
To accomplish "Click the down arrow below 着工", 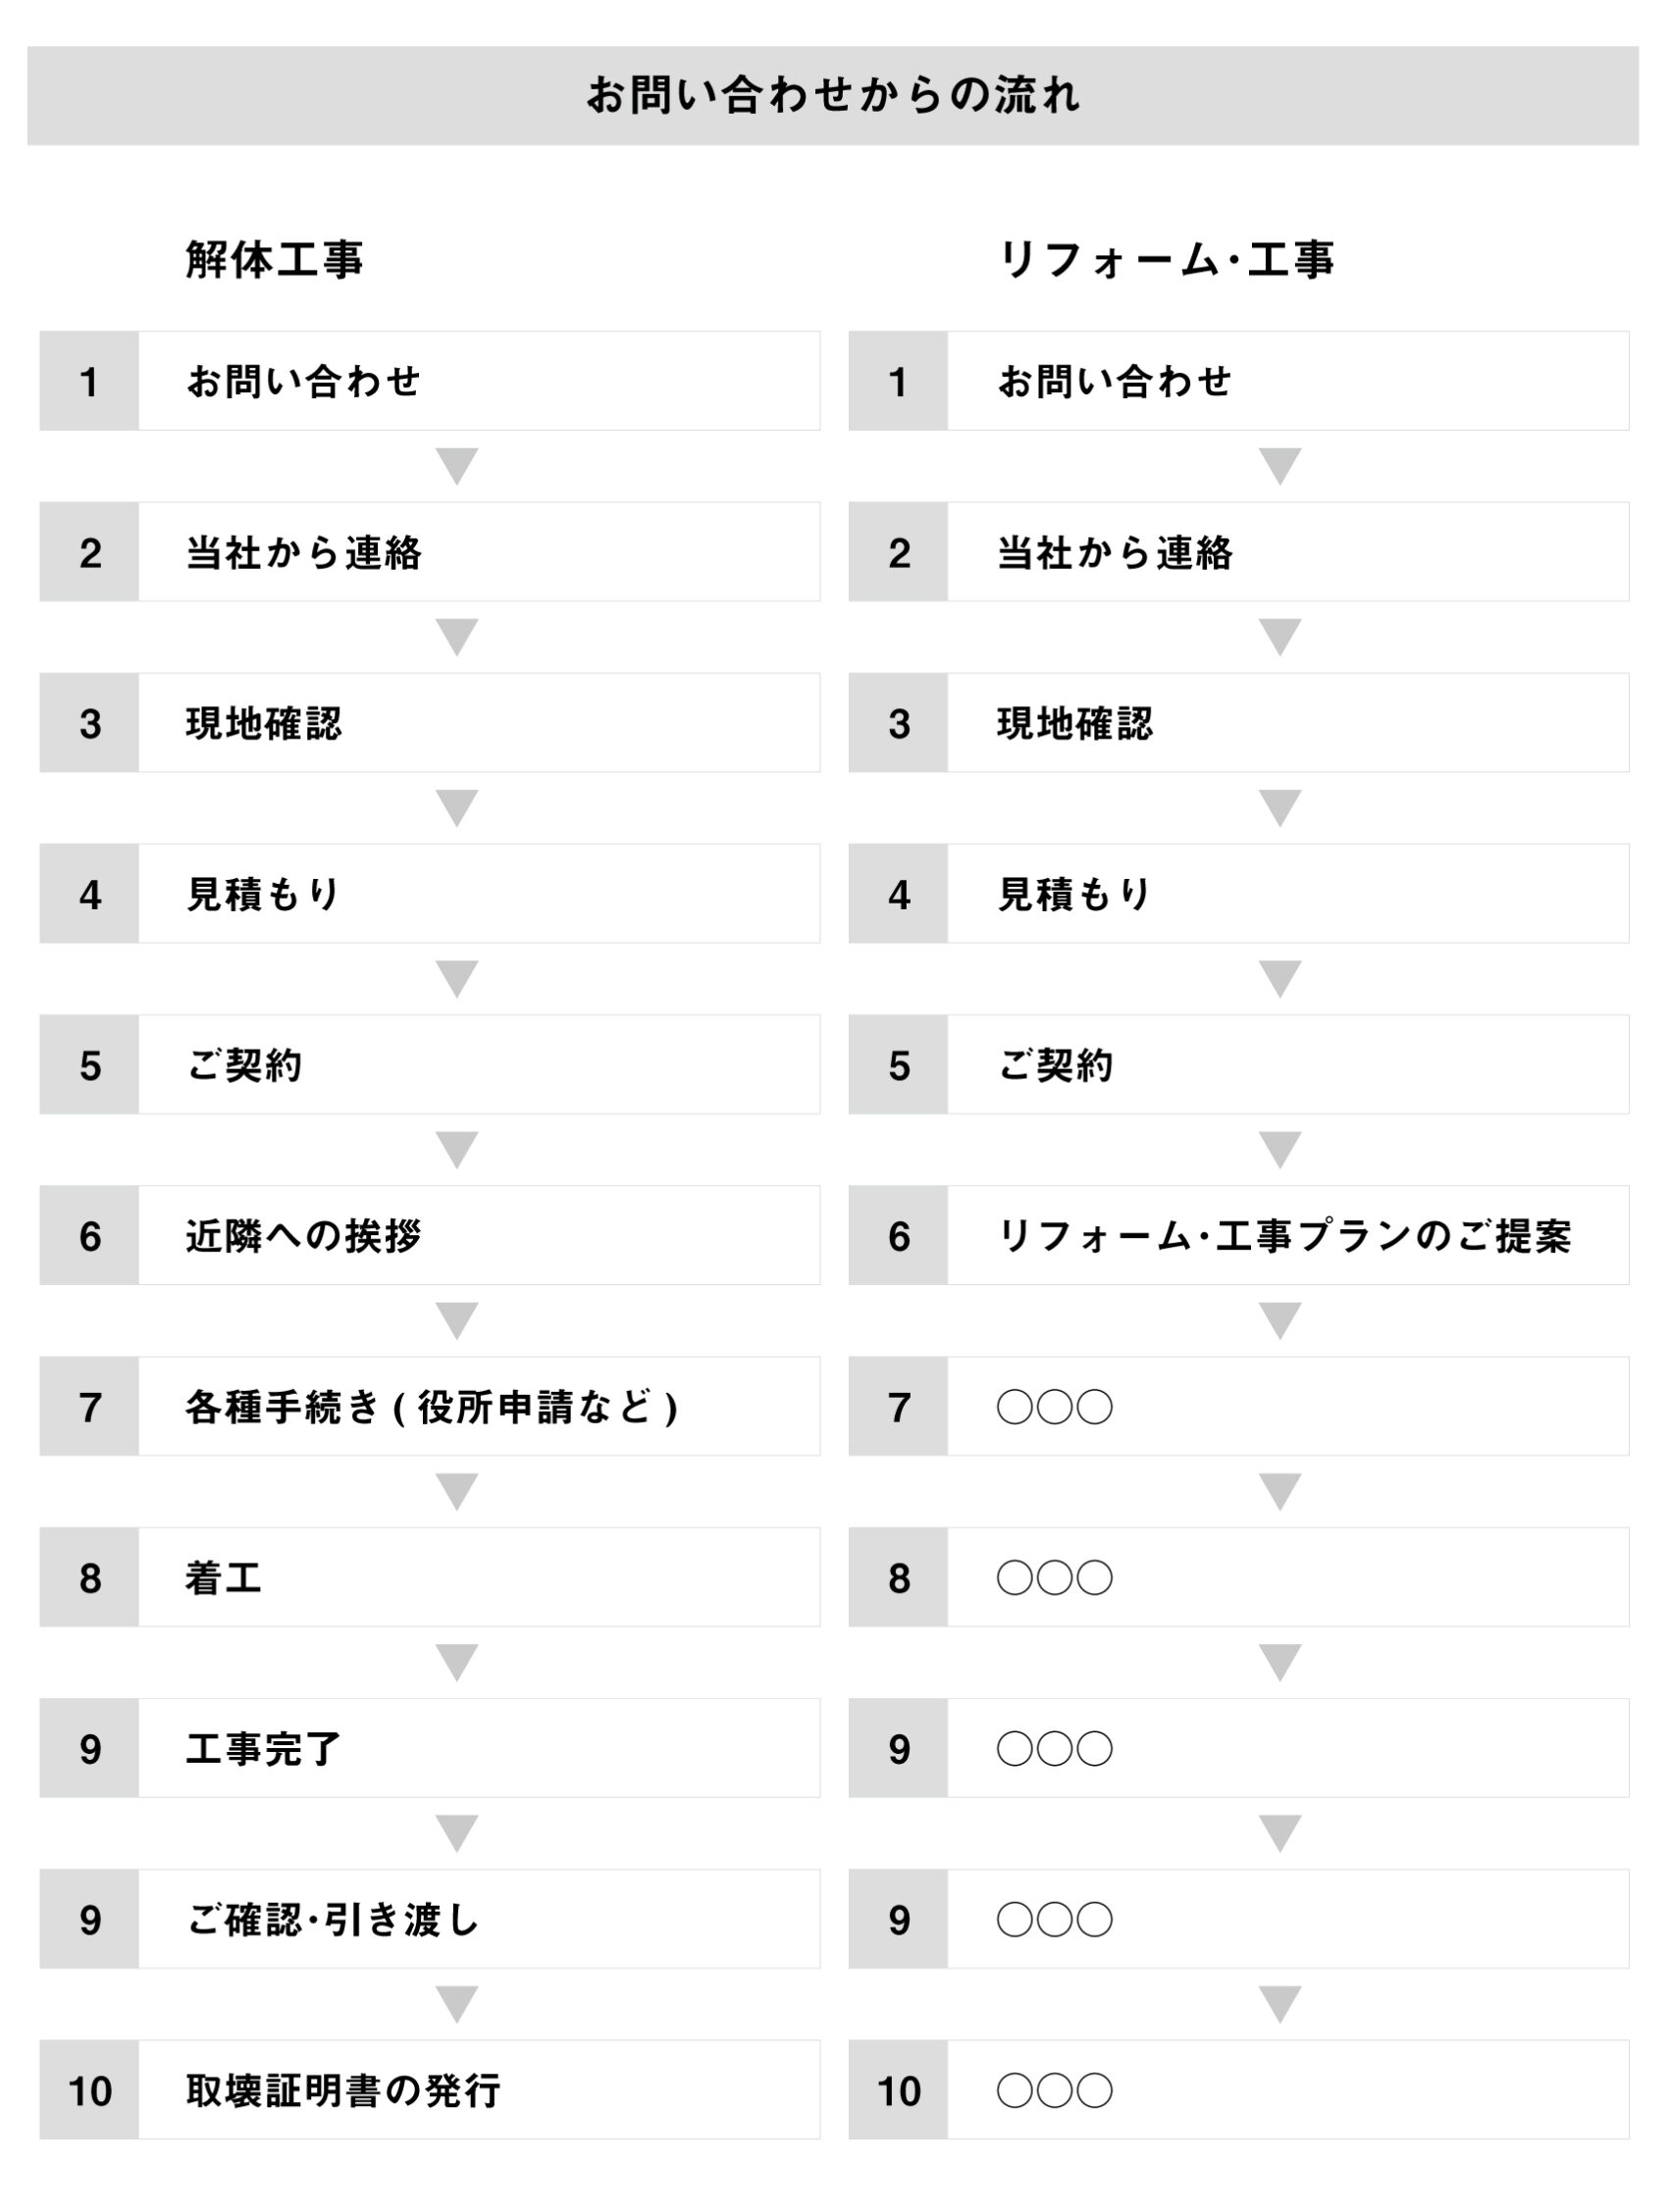I will tap(457, 1662).
